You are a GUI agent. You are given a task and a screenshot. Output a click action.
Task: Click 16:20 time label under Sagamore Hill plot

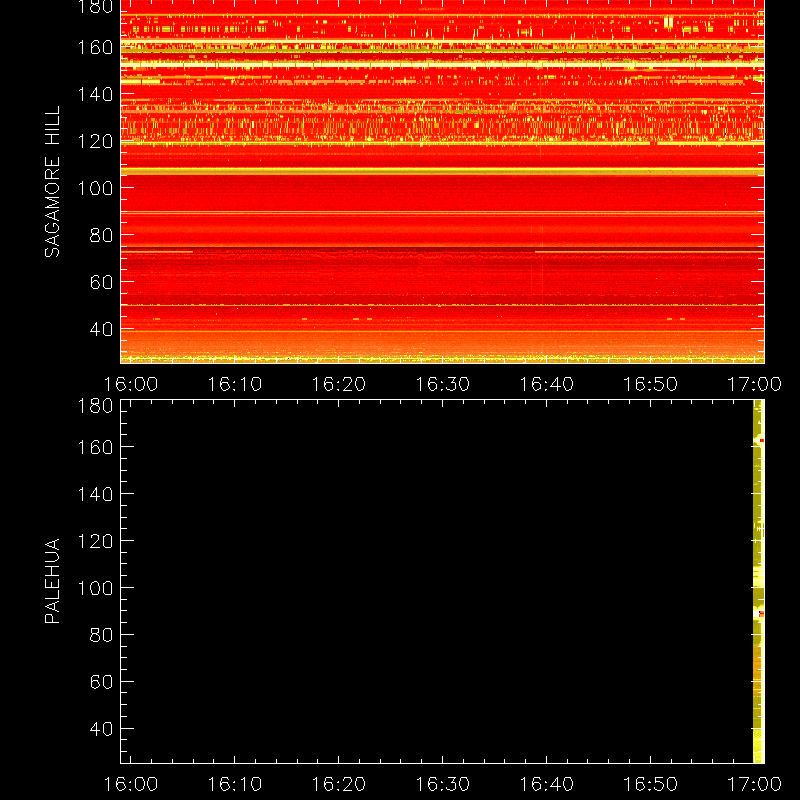[x=339, y=384]
